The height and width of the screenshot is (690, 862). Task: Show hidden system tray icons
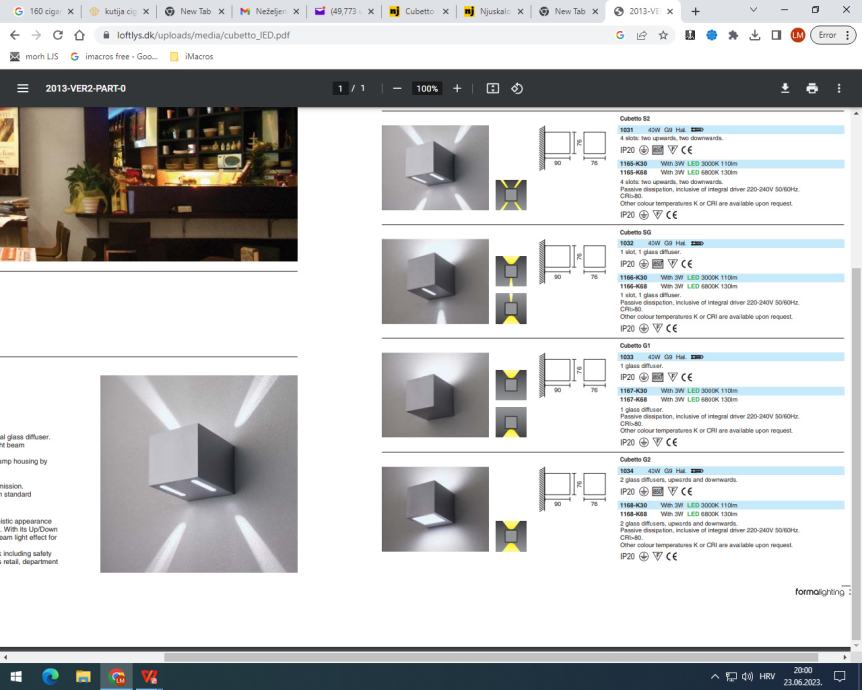714,677
